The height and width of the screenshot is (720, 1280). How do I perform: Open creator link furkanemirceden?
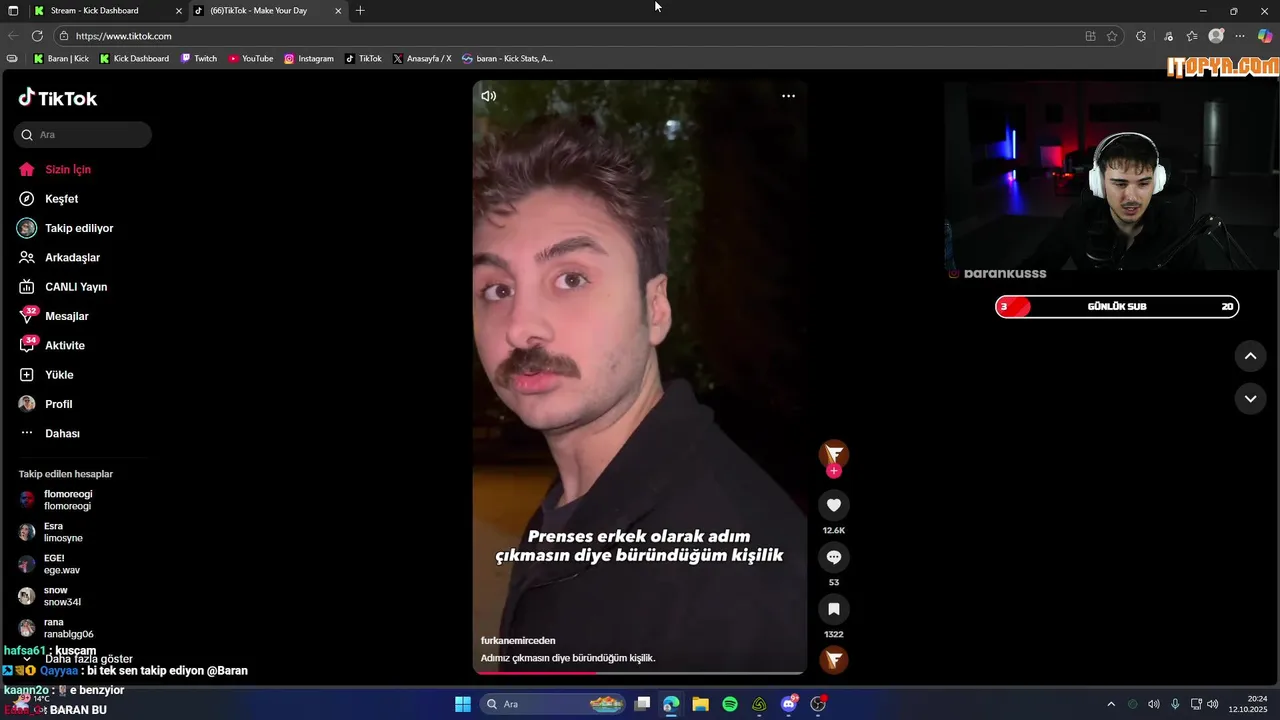point(518,640)
